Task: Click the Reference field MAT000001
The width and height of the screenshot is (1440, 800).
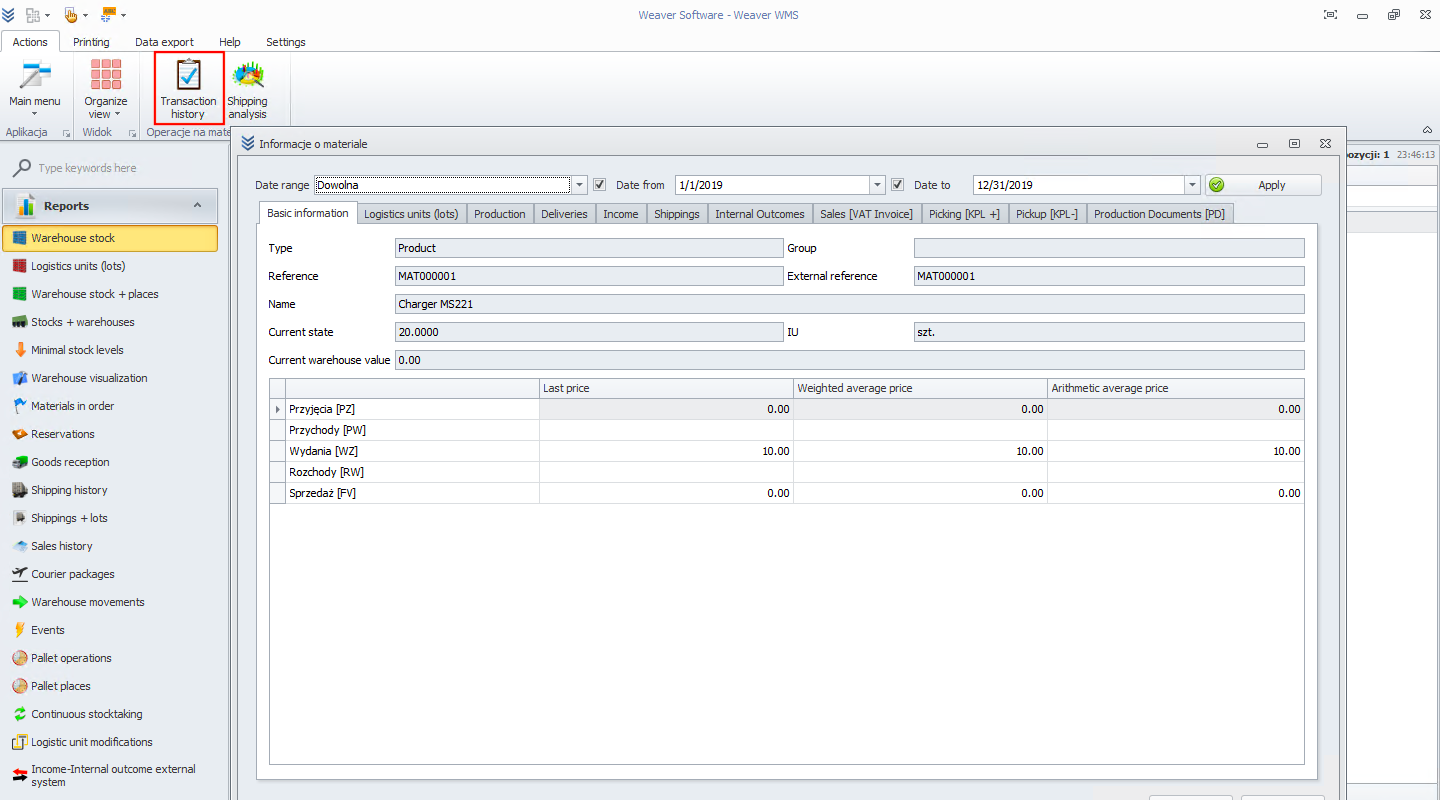Action: (589, 276)
